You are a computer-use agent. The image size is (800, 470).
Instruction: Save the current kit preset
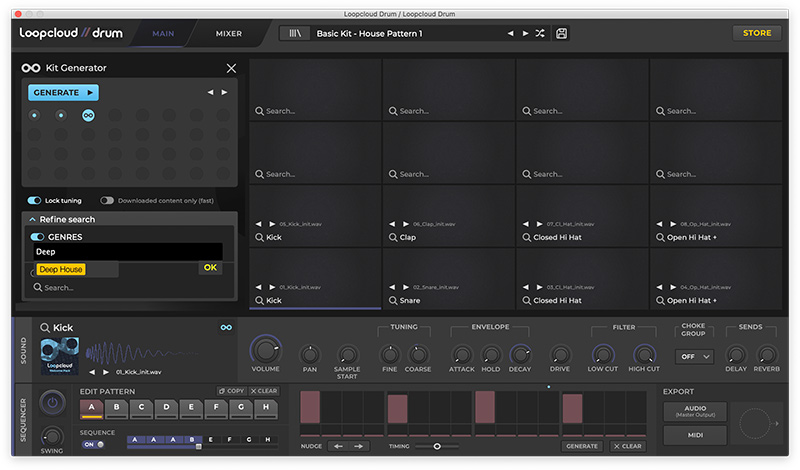tap(561, 33)
